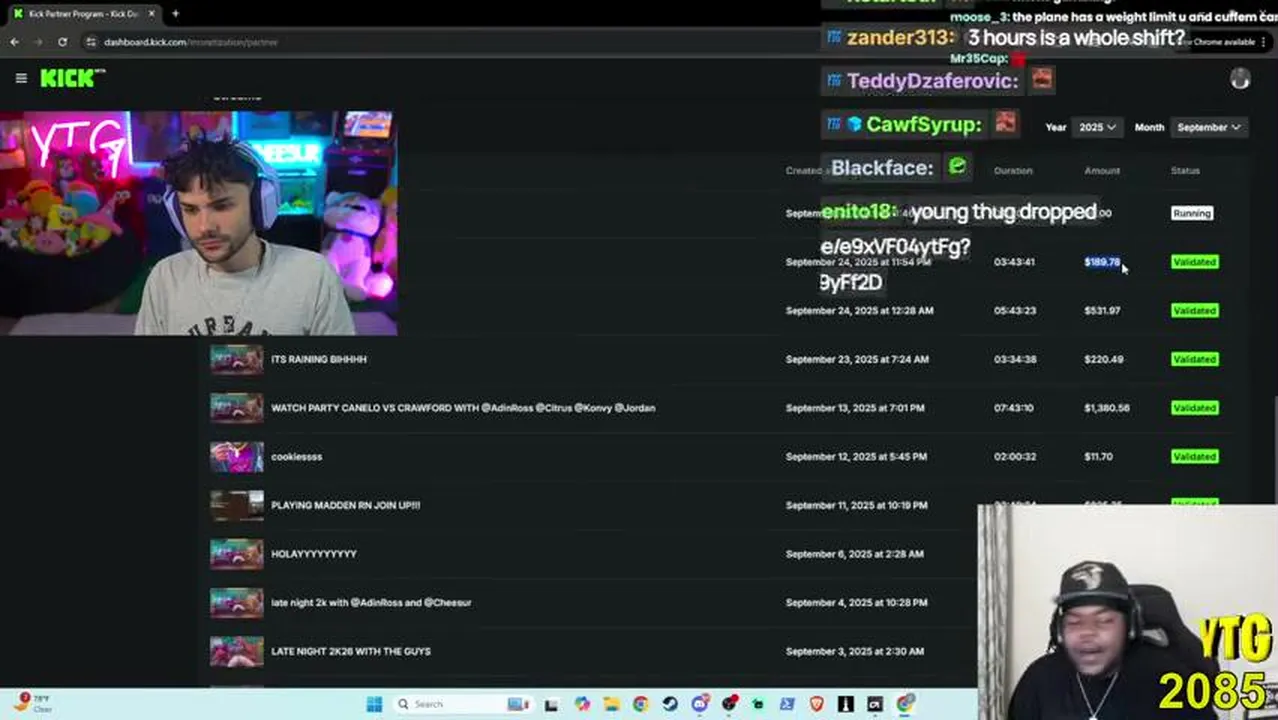This screenshot has height=720, width=1278.
Task: Click Validated badge for ITS RAINING row
Action: 1194,359
